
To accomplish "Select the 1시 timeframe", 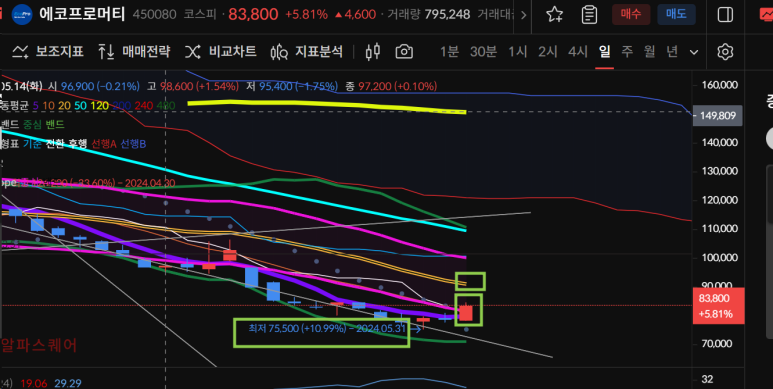I will 518,51.
